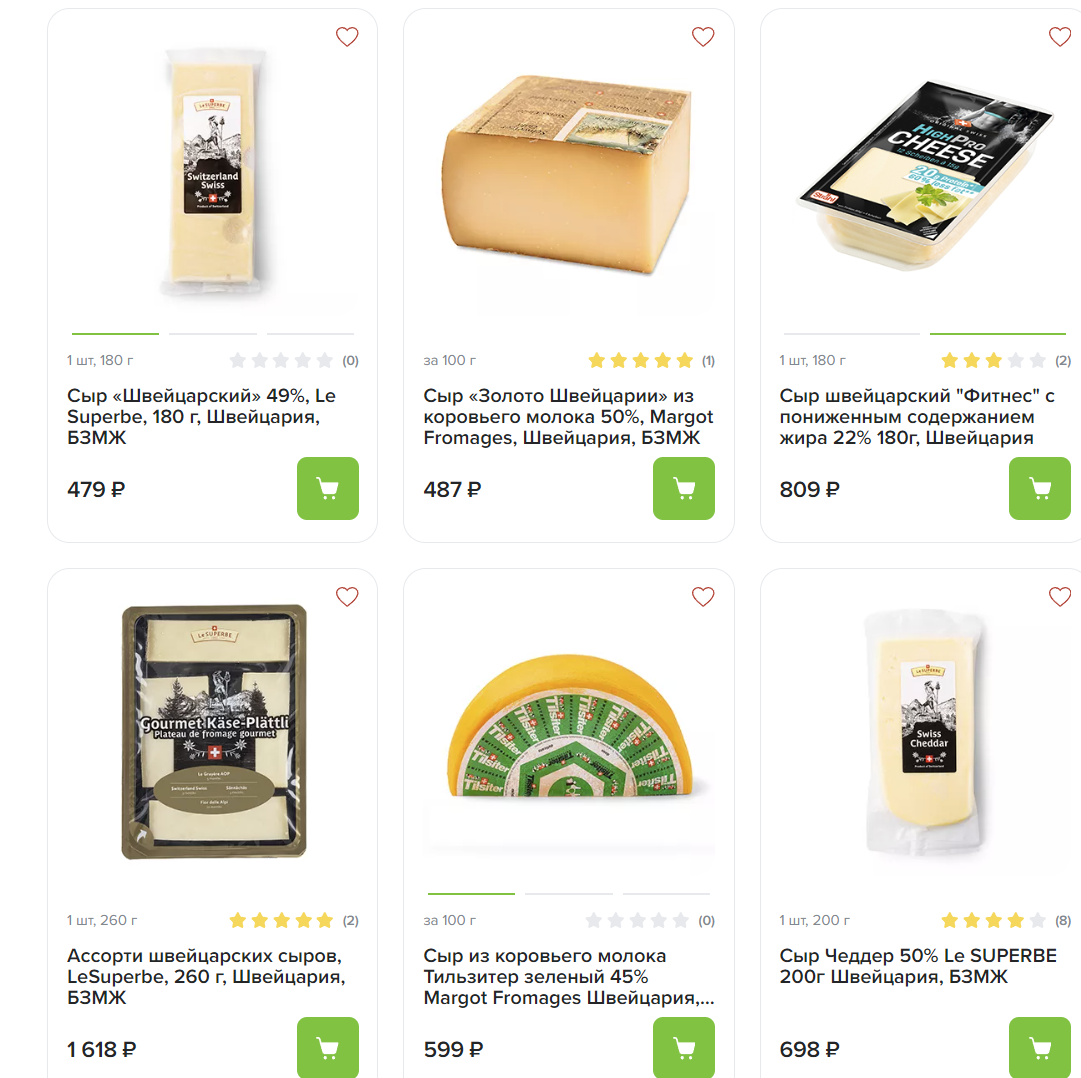1081x1078 pixels.
Task: Save the Ассорти швейцарских сыров to favorites
Action: click(x=347, y=597)
